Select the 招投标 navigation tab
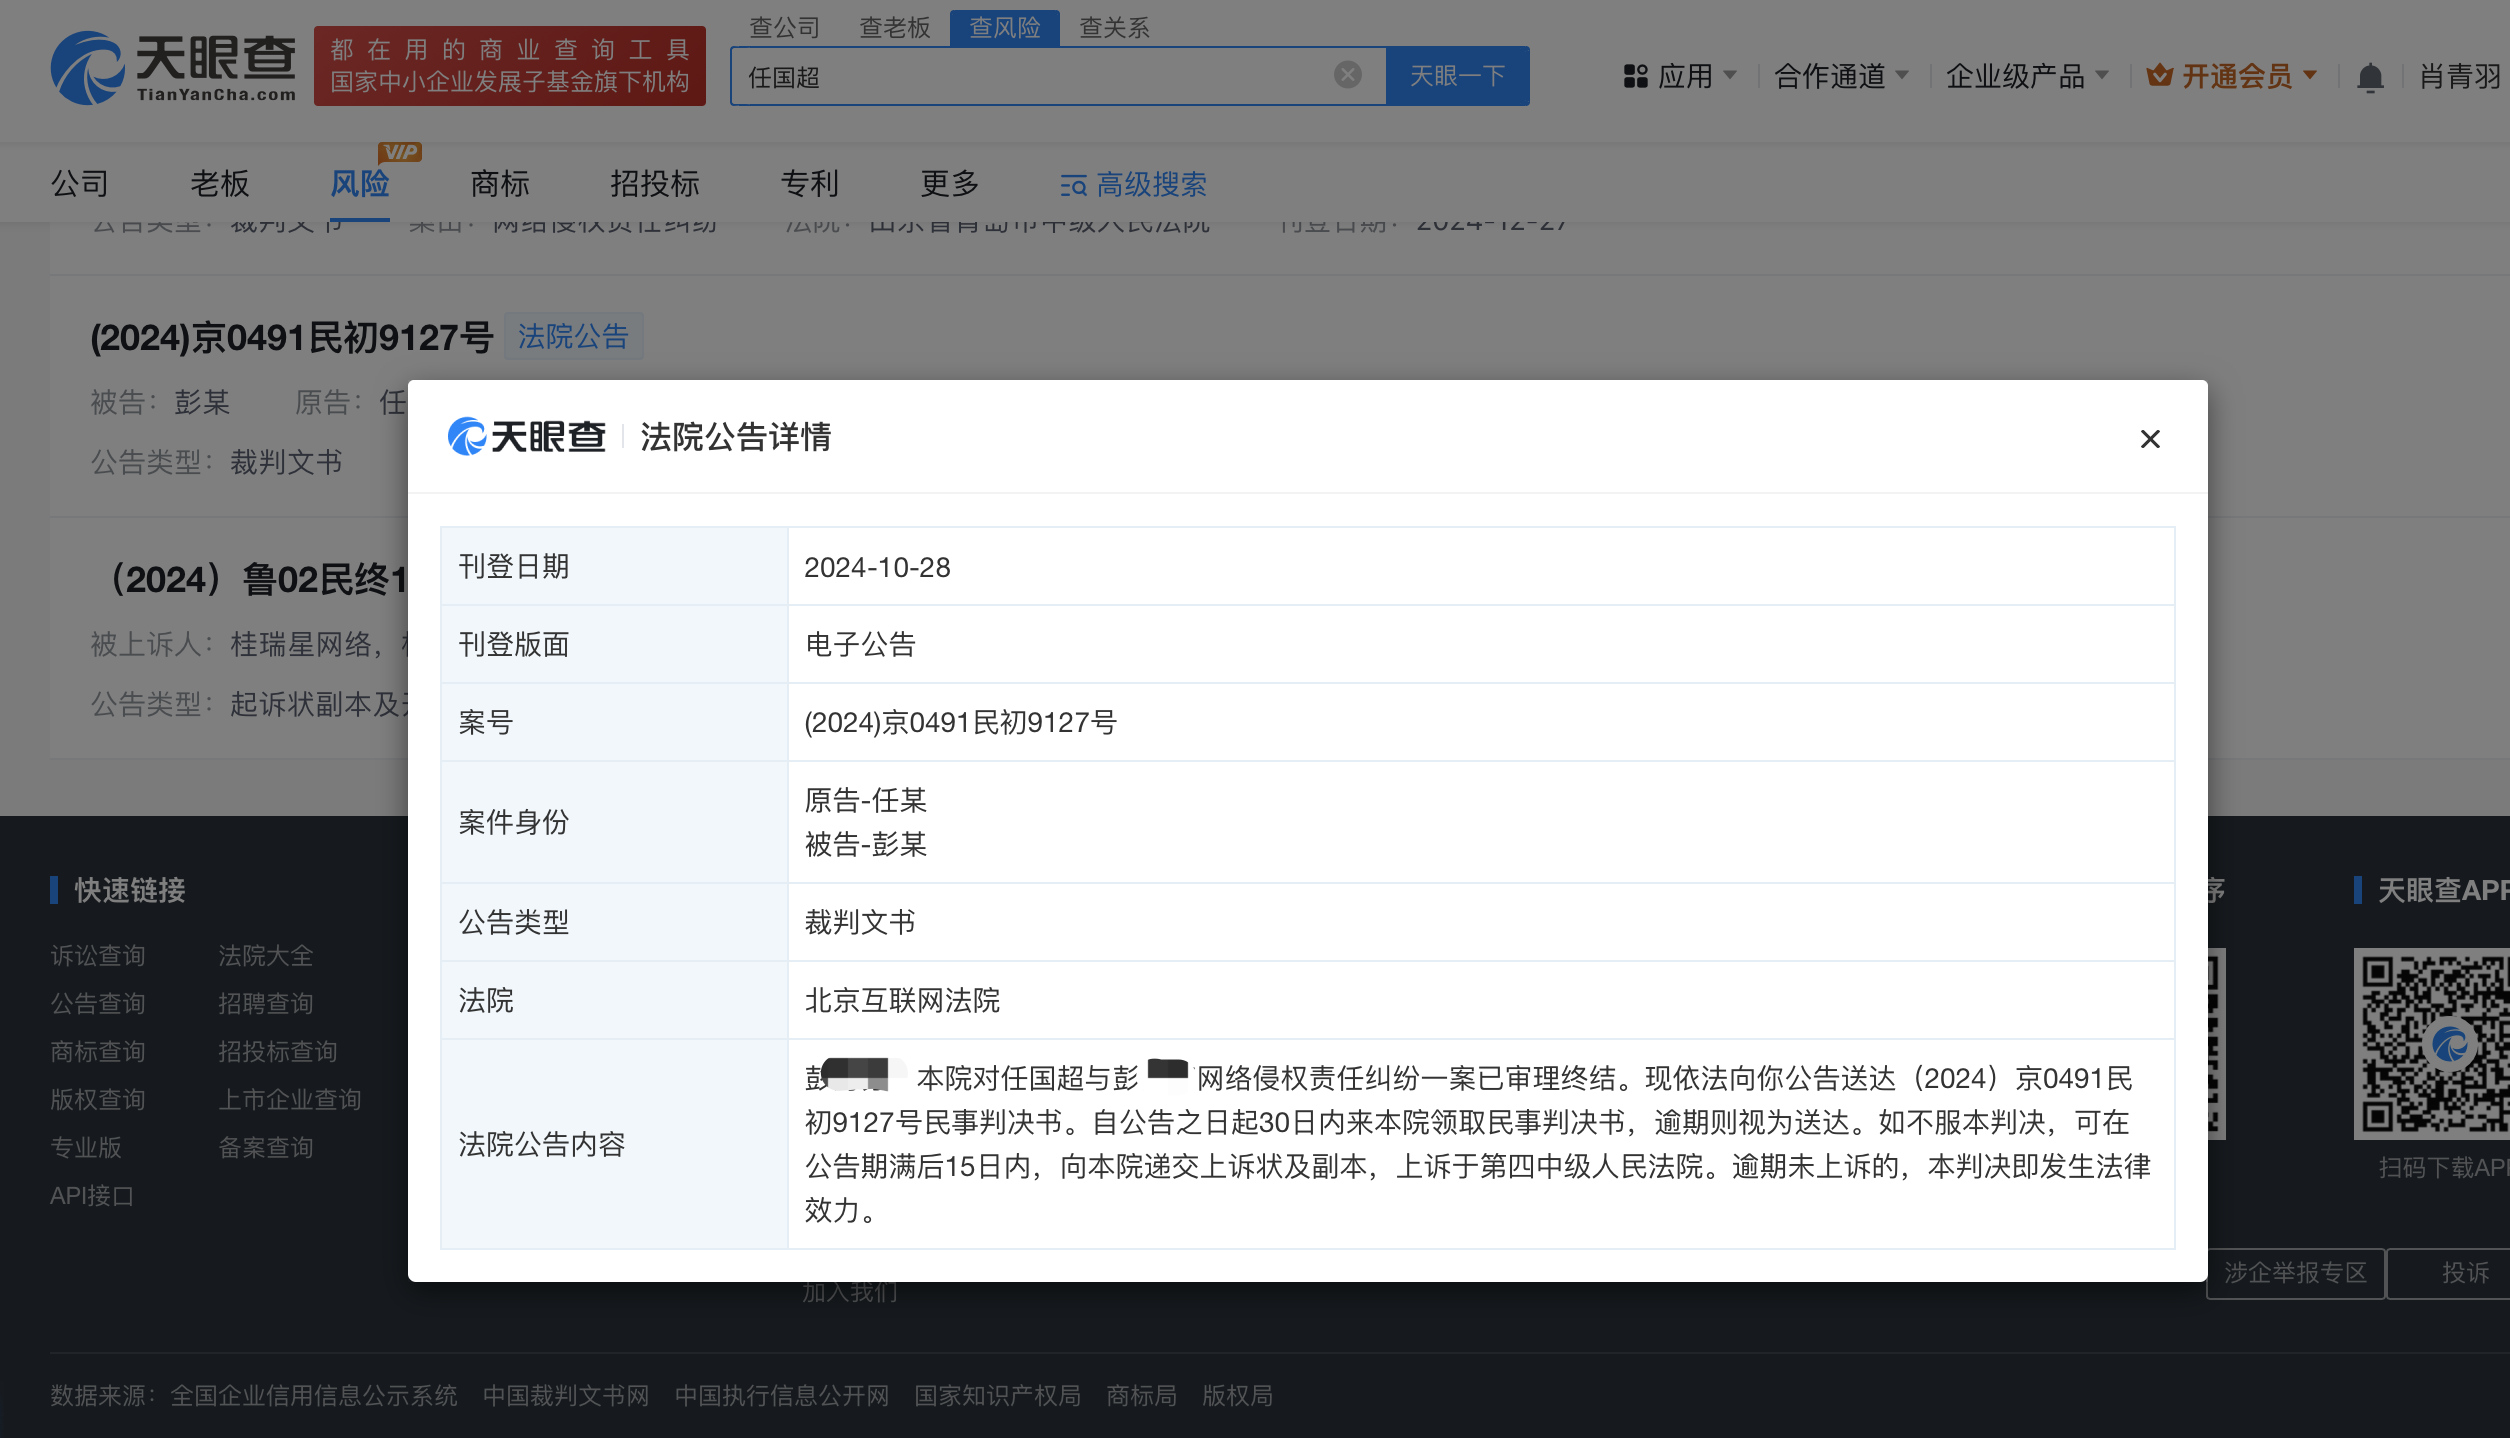Screen dimensions: 2510x1438 654,184
